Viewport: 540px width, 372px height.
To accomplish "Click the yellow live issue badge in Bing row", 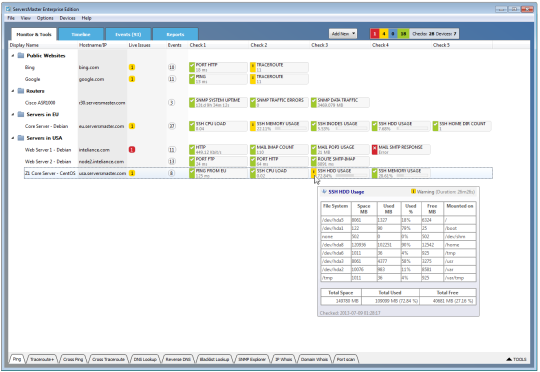I will (x=132, y=67).
